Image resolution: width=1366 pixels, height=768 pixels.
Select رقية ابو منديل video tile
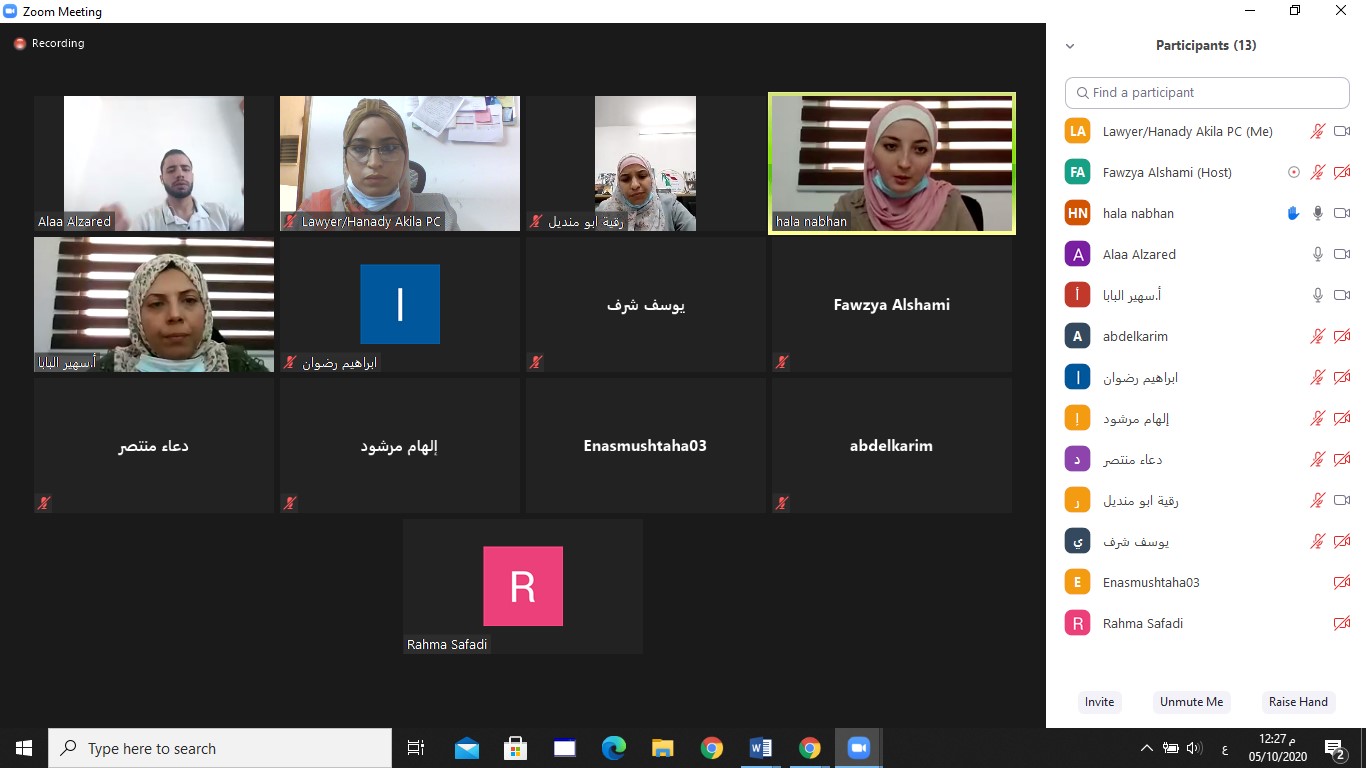(x=646, y=164)
